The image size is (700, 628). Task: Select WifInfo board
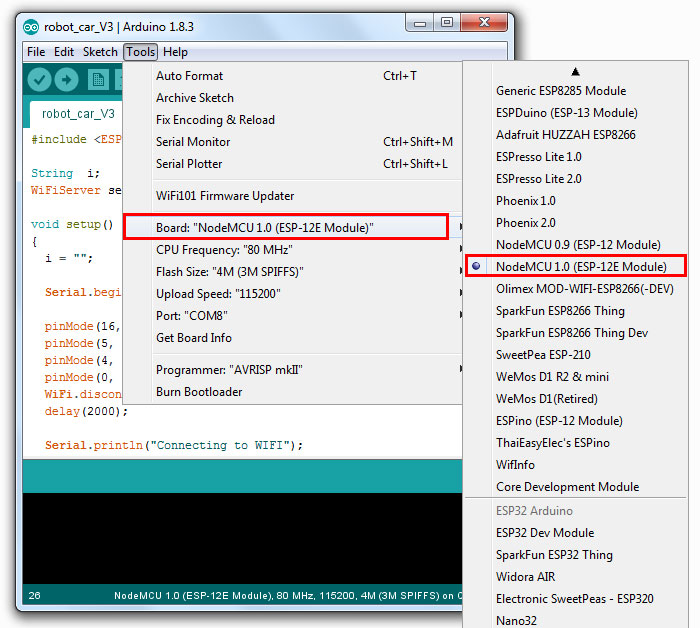pos(576,465)
